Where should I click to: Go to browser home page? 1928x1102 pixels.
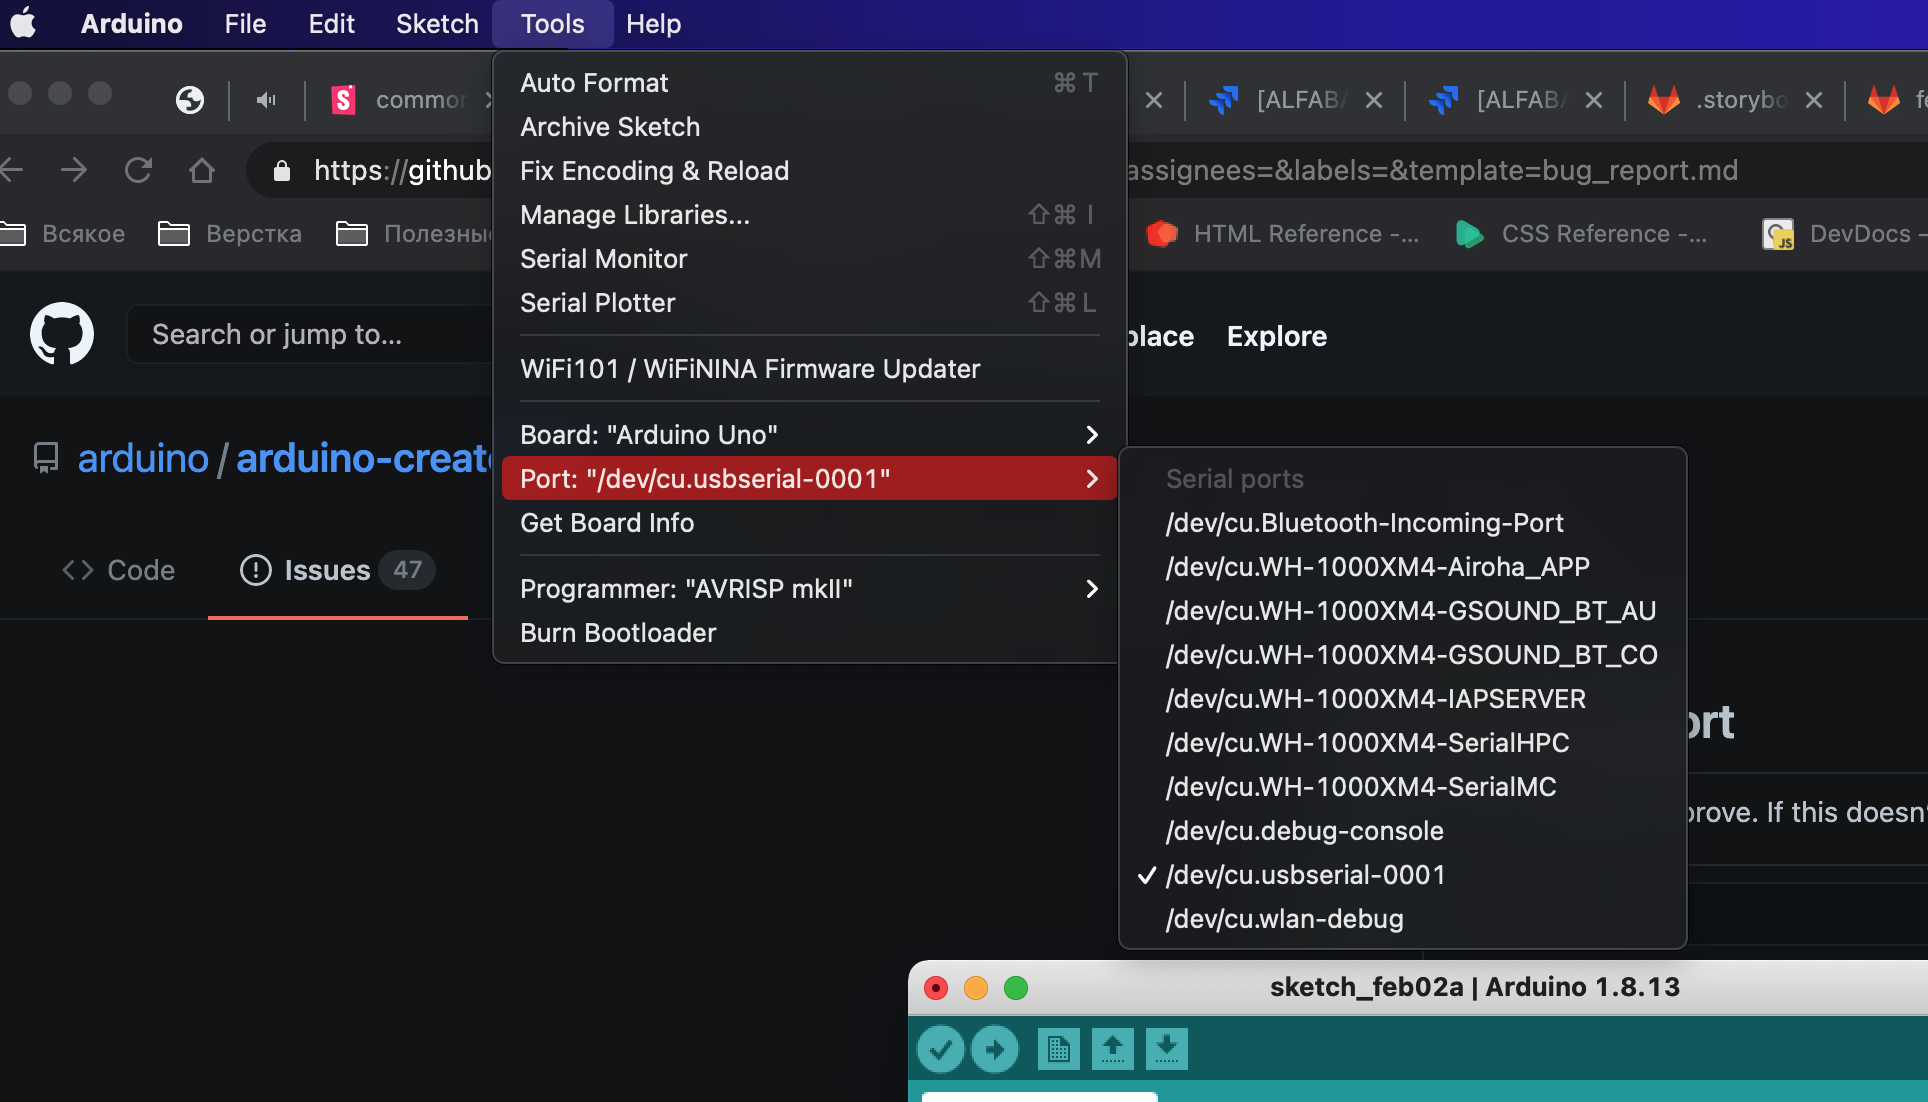[202, 170]
